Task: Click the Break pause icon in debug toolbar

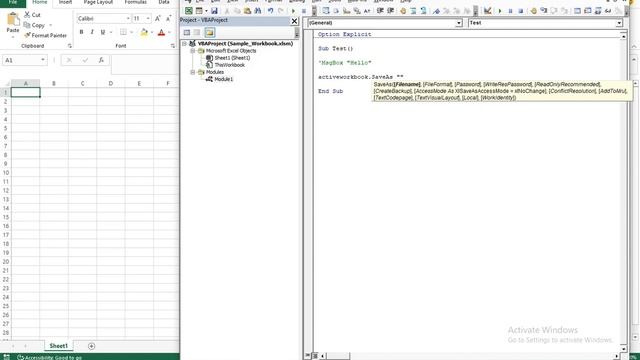Action: click(510, 11)
